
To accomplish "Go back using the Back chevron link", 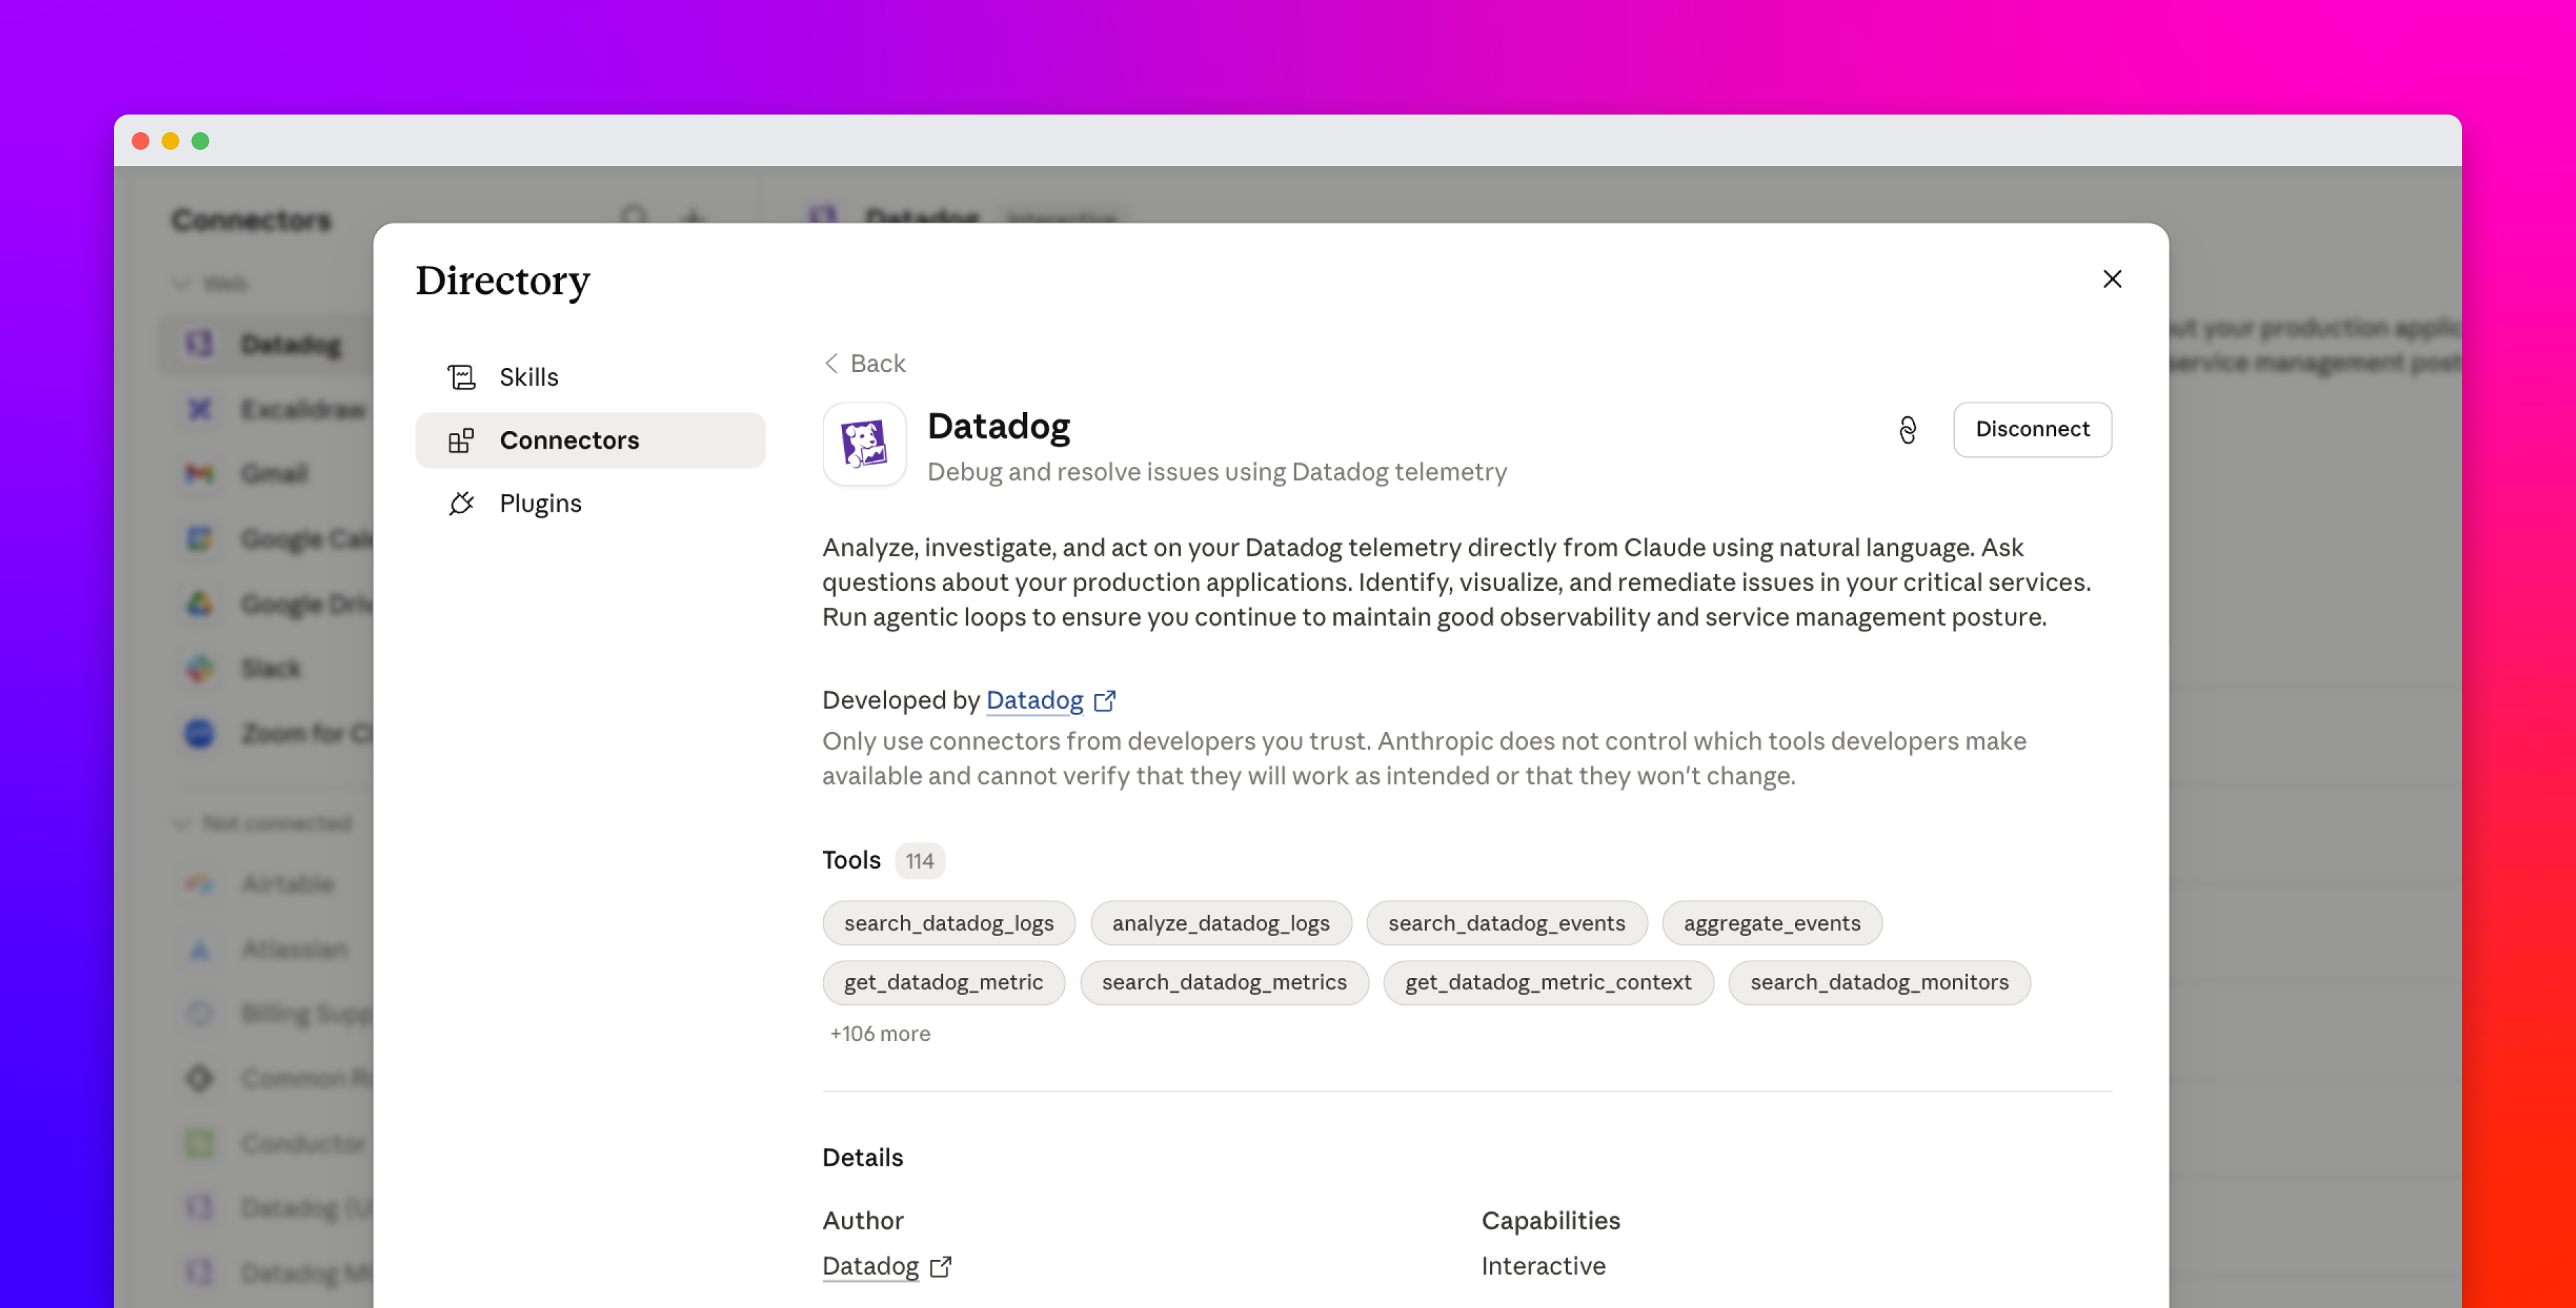I will (x=865, y=363).
